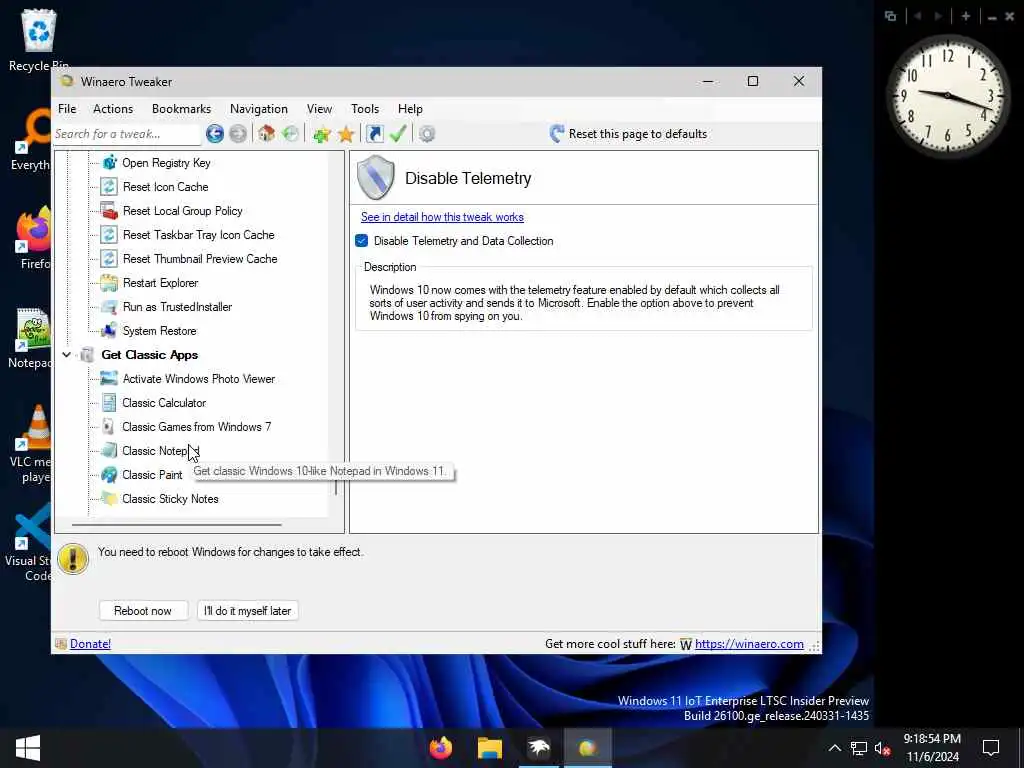Open settings via the grey gear icon
The width and height of the screenshot is (1024, 768).
[426, 134]
